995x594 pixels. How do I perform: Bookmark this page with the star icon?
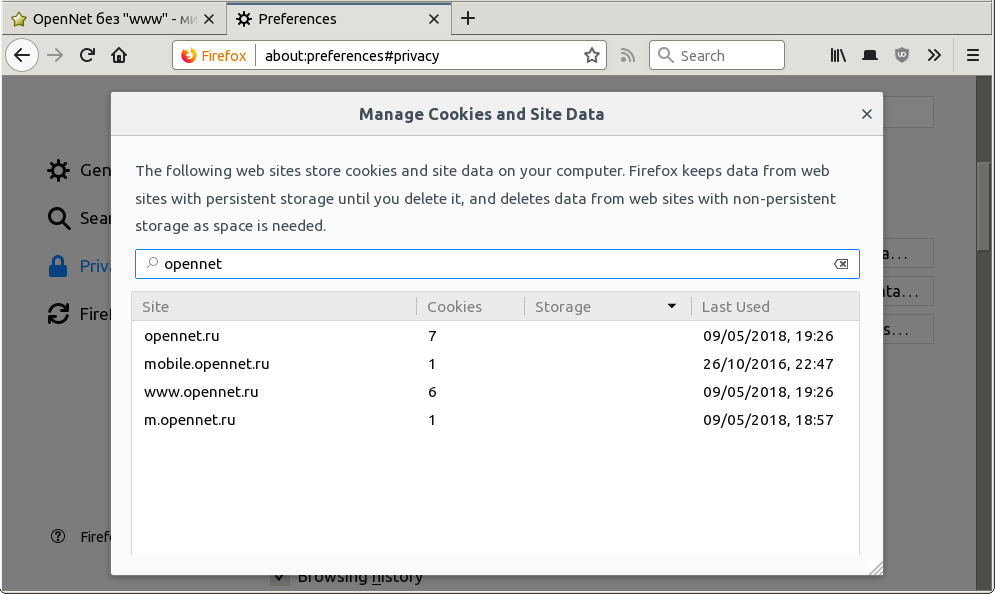[x=591, y=56]
